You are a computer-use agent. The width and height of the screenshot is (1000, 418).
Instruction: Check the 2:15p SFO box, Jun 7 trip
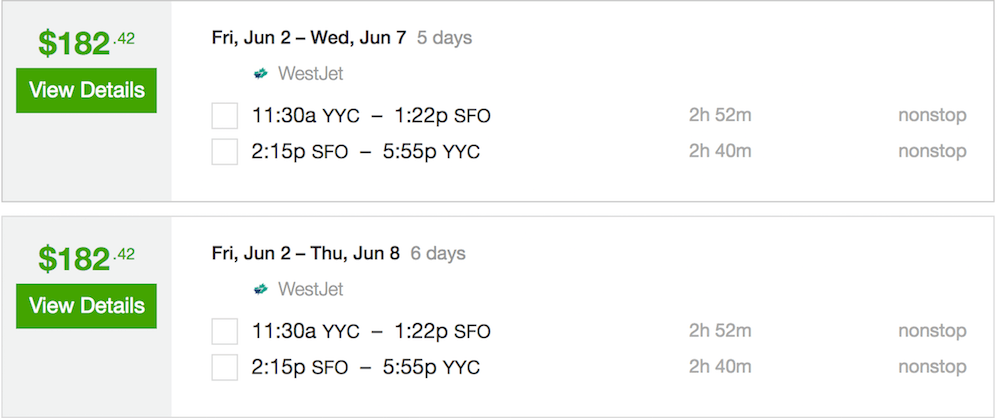tap(224, 152)
